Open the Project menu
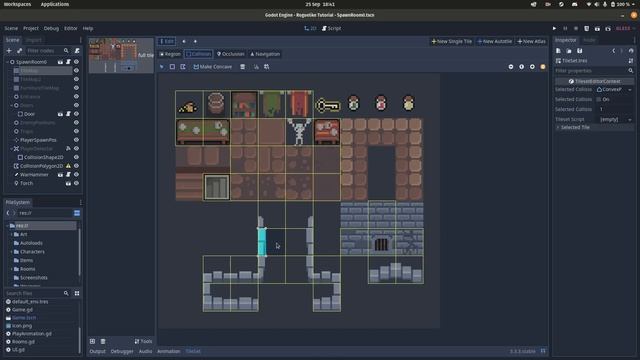 pos(31,29)
